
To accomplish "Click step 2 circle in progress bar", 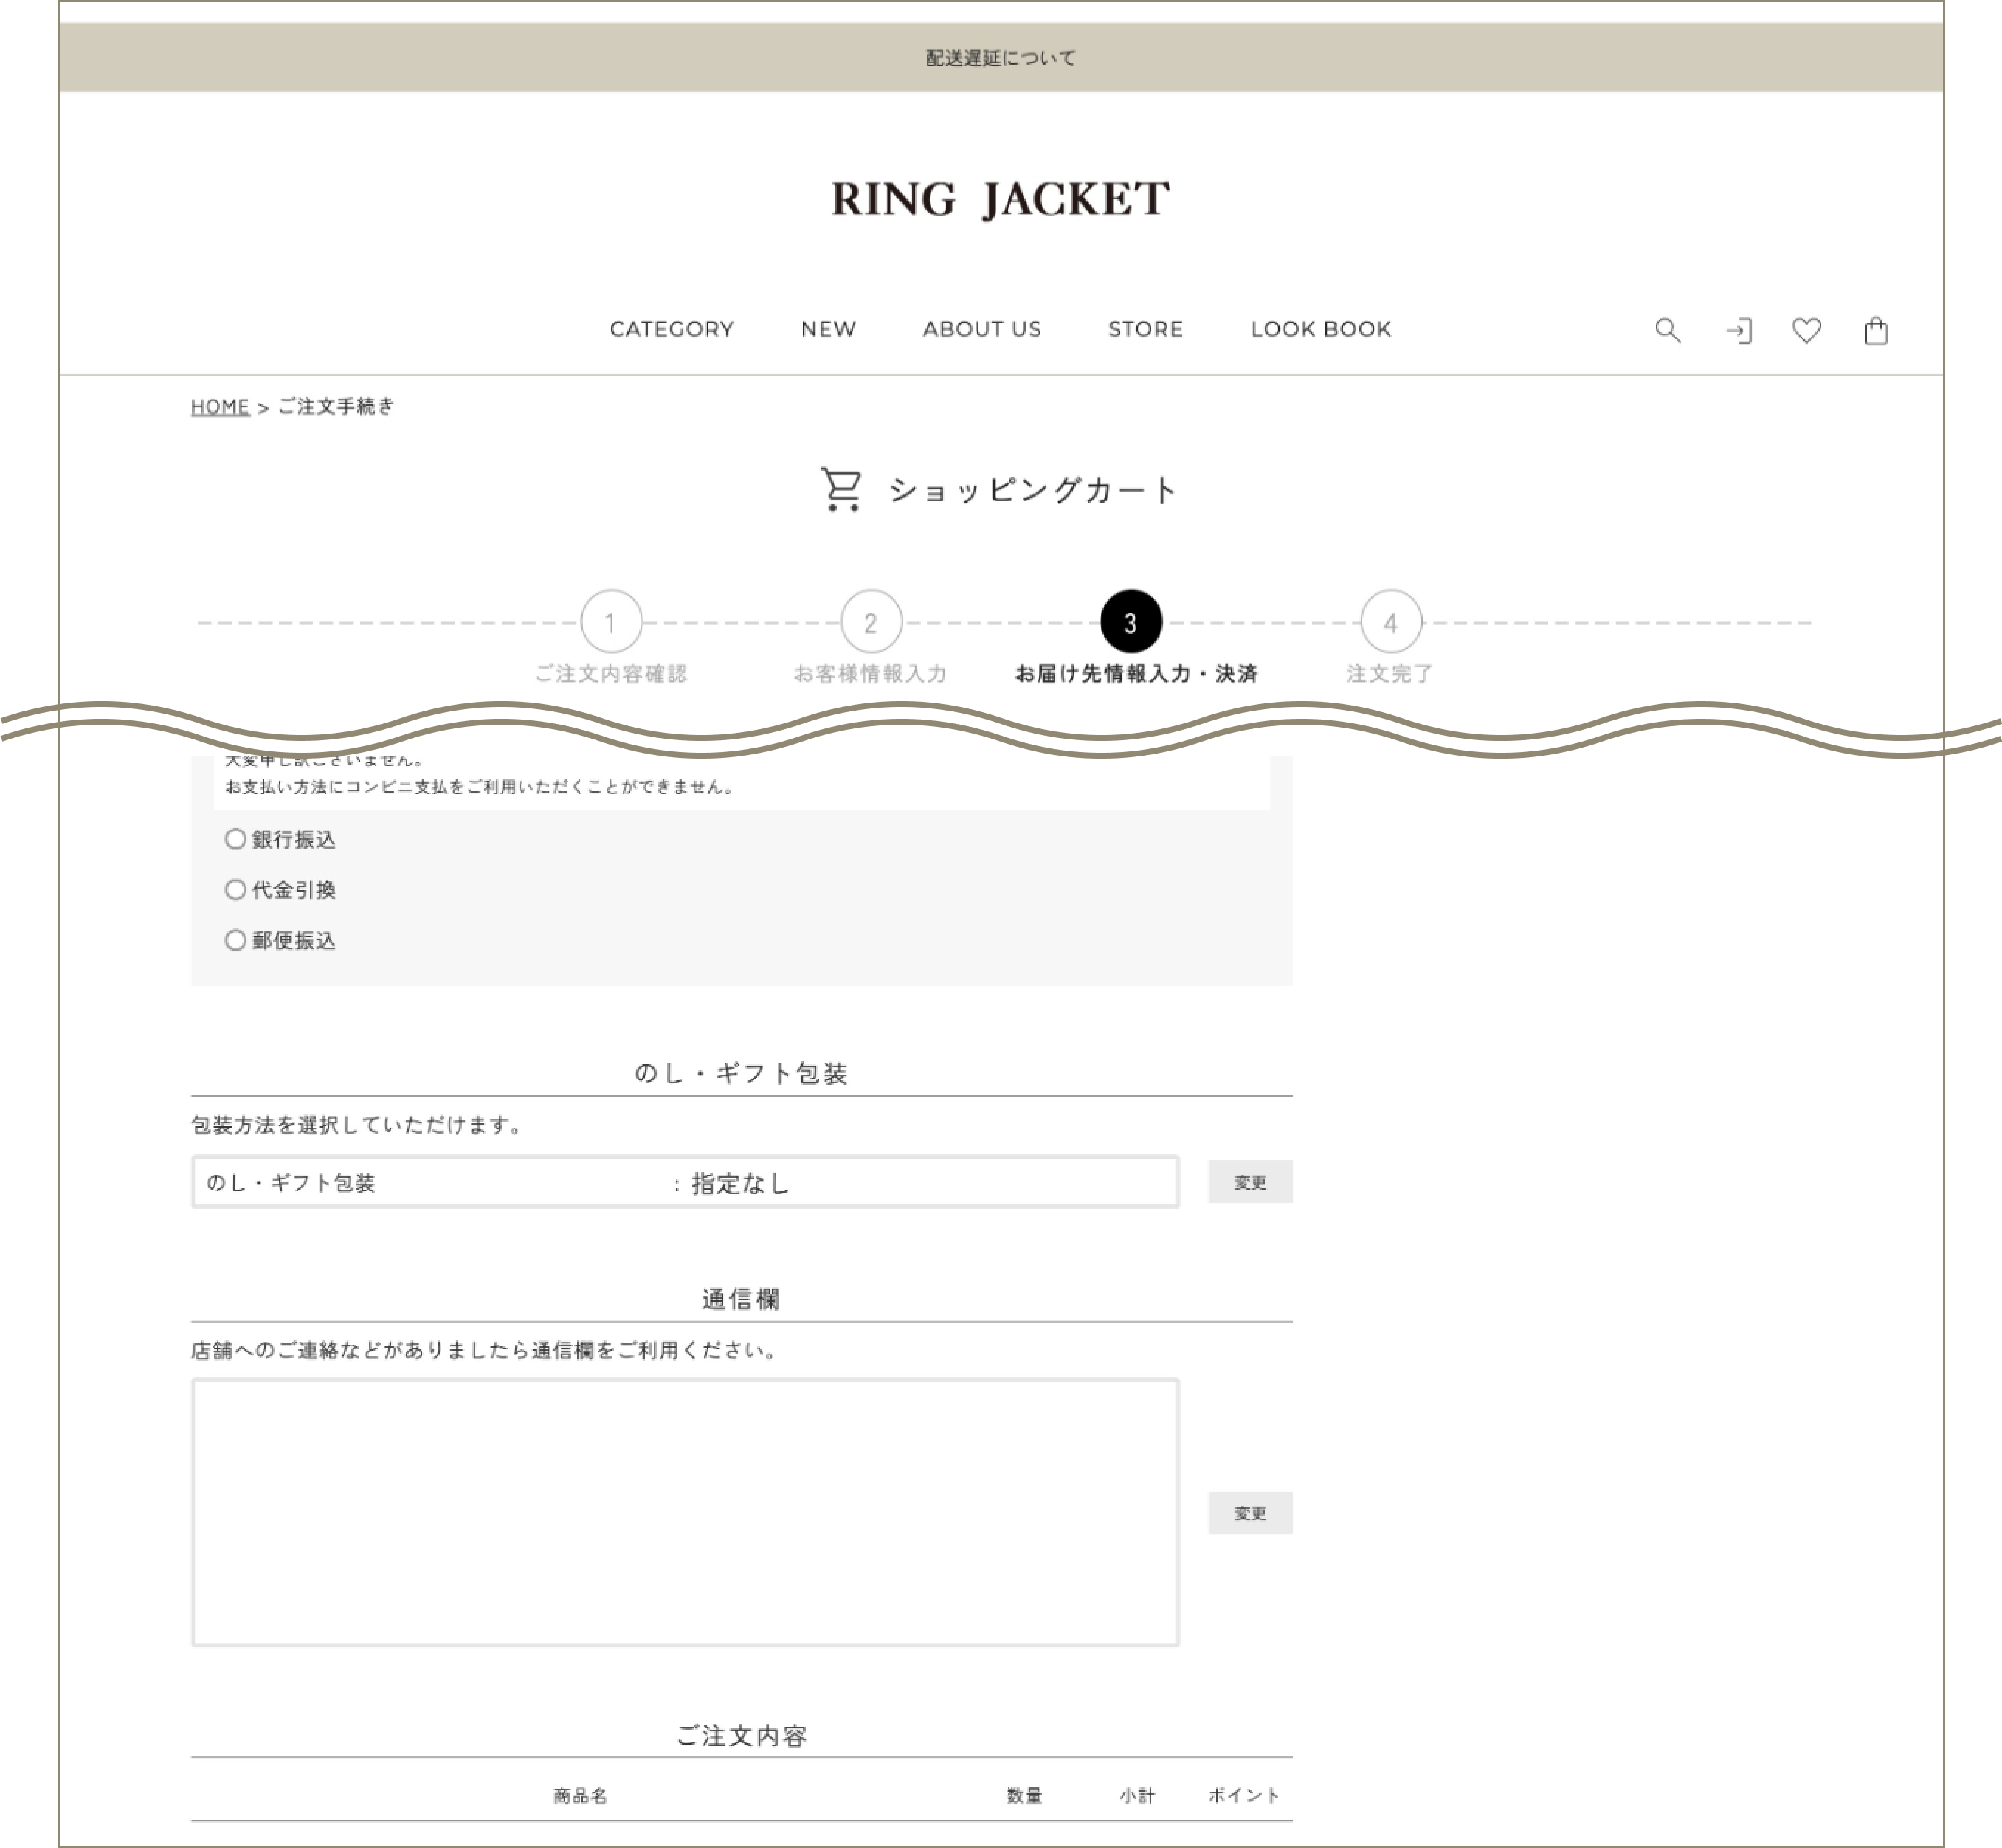I will pos(871,622).
